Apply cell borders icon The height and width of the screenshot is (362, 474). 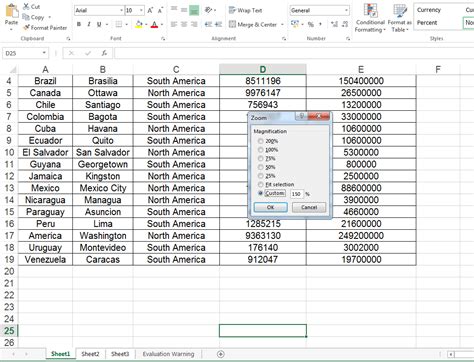[x=118, y=24]
